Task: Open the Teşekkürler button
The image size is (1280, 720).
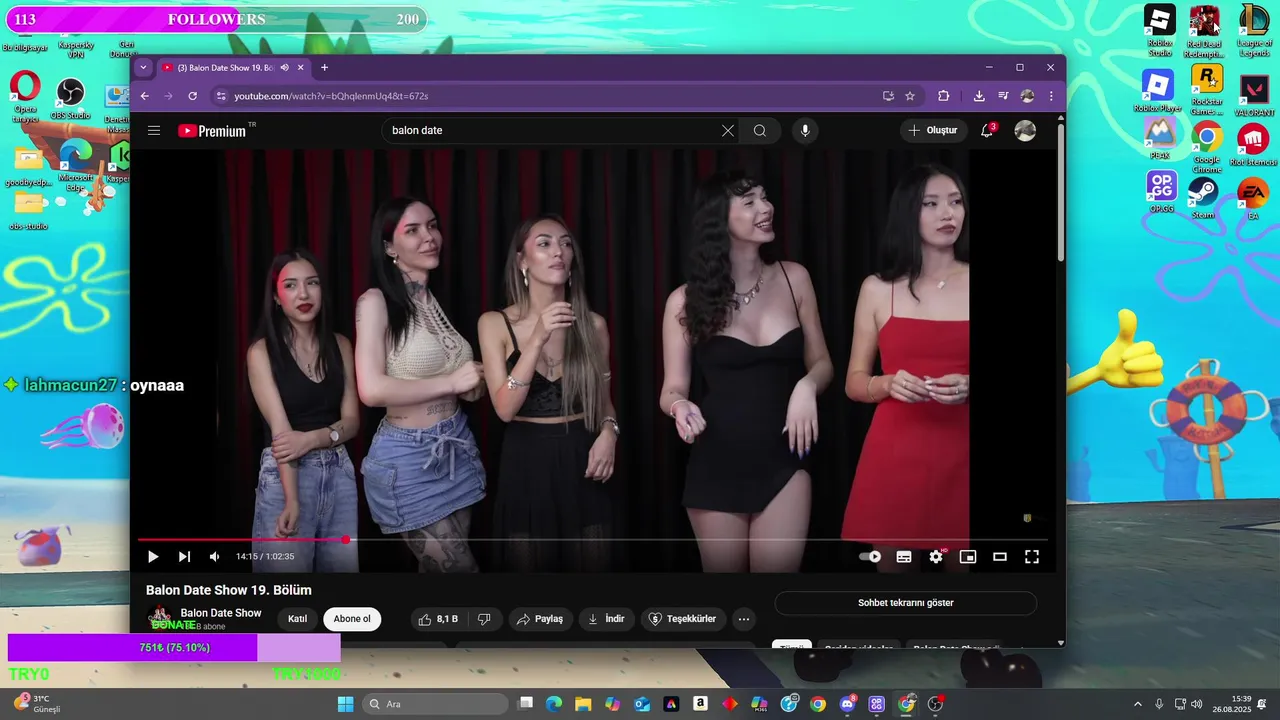Action: point(683,619)
